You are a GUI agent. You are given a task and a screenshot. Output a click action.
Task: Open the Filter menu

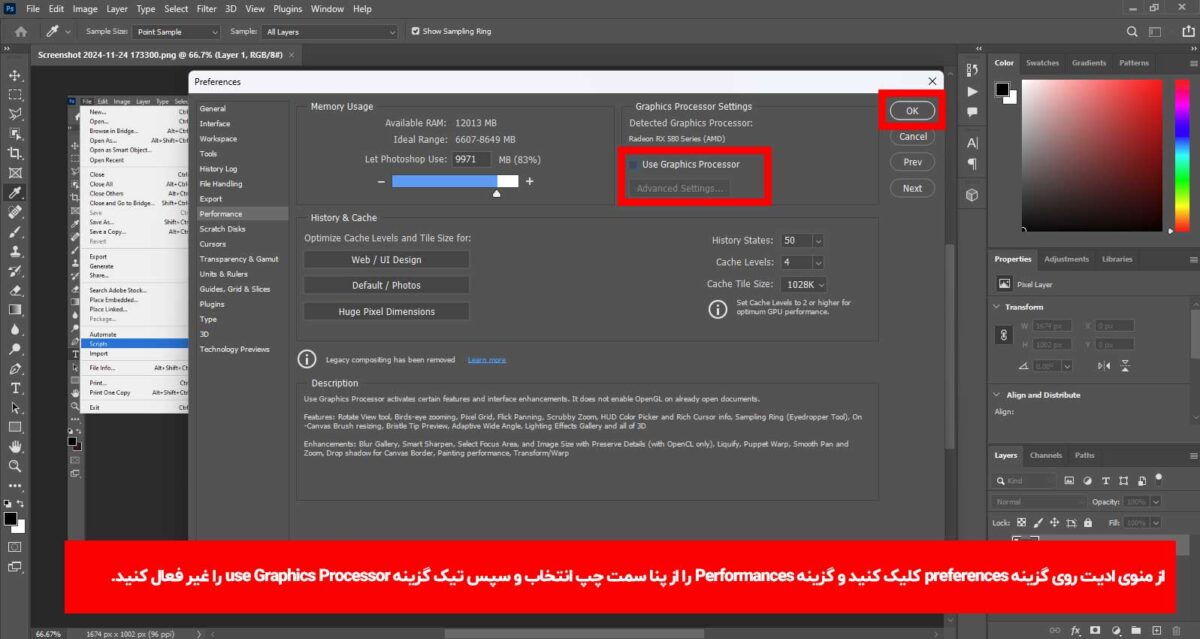(206, 8)
